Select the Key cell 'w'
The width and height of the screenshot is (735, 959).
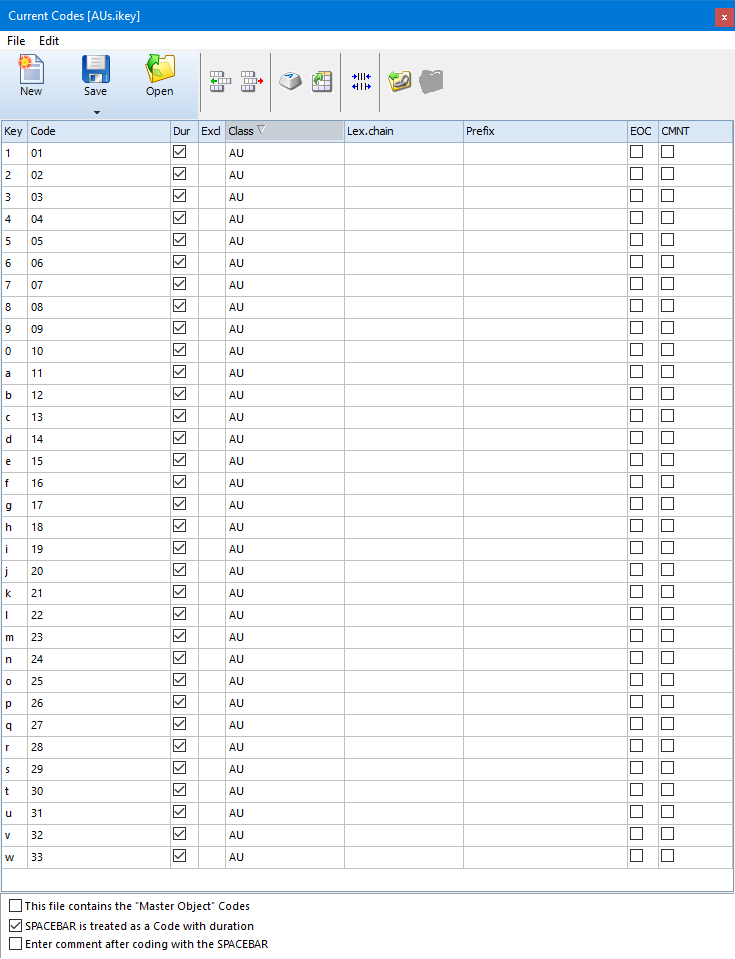(x=14, y=857)
